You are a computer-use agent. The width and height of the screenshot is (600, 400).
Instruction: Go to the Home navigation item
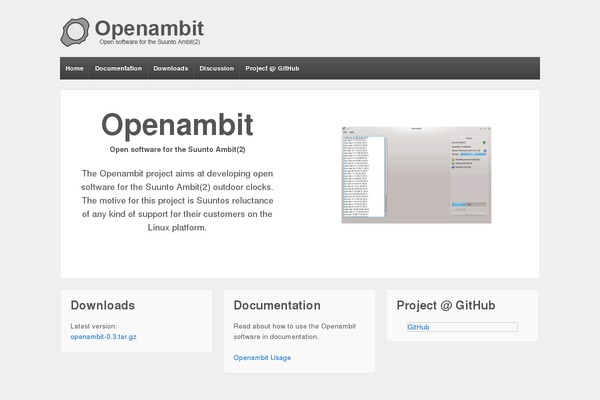click(74, 68)
